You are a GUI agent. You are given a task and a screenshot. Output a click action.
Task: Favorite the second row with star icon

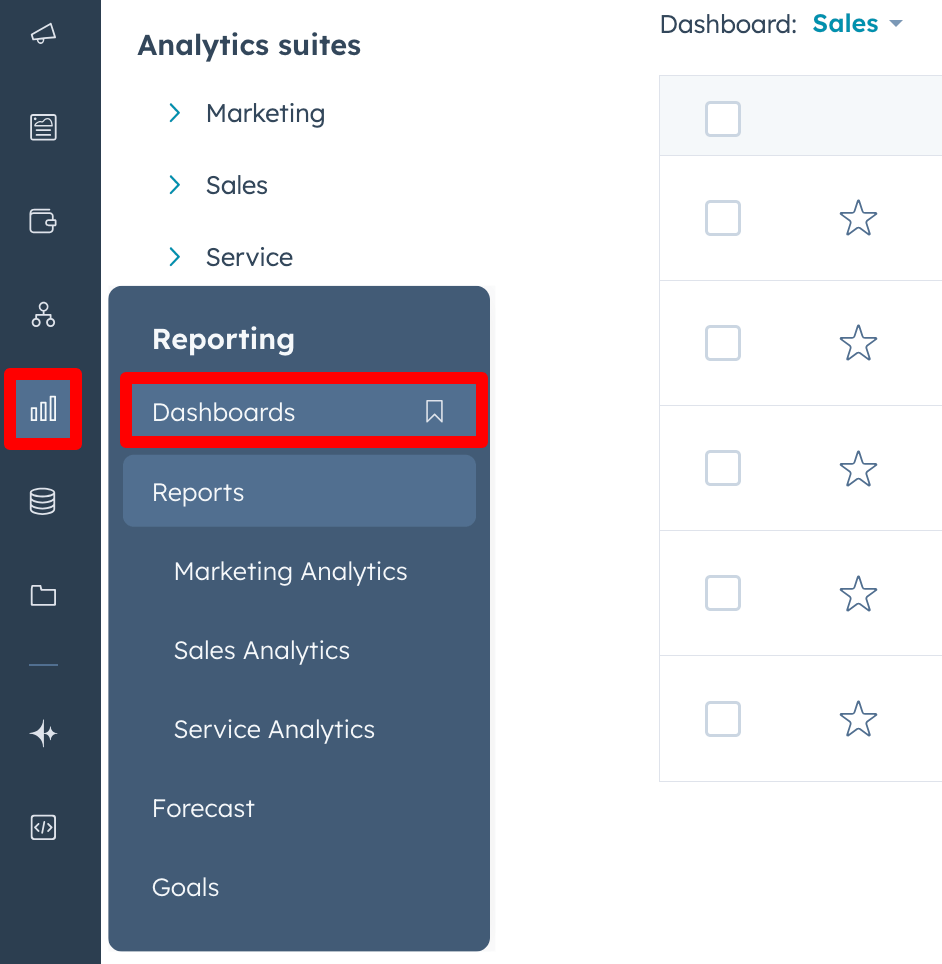pos(858,343)
